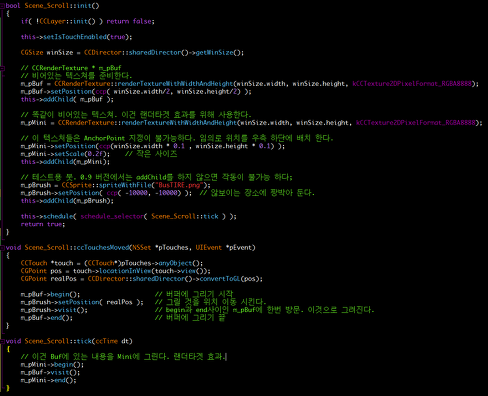Click the 'void Scene_Scroll::tick(ccTime dt)' declaration
The height and width of the screenshot is (396, 488).
[69, 341]
